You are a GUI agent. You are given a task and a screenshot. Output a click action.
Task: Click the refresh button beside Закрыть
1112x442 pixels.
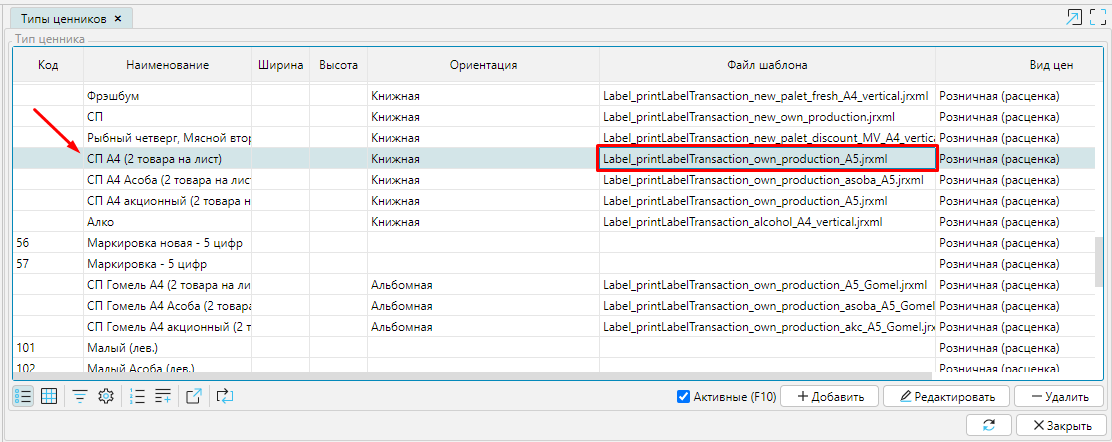989,425
